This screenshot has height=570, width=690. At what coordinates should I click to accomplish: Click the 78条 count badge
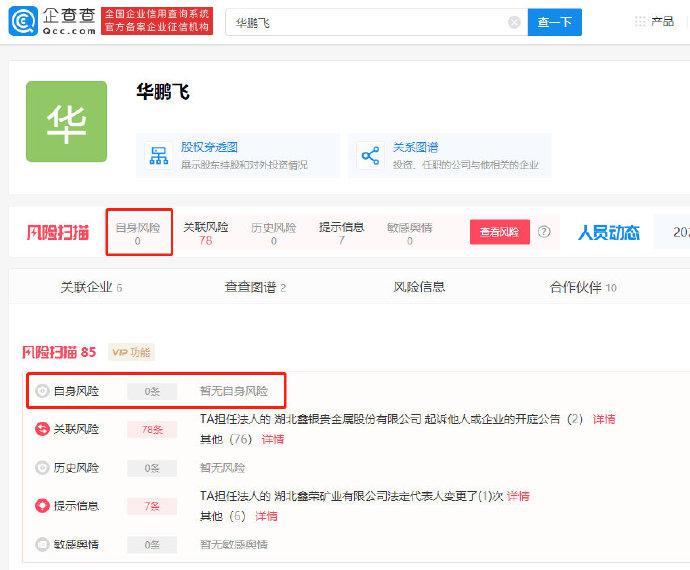coord(152,430)
